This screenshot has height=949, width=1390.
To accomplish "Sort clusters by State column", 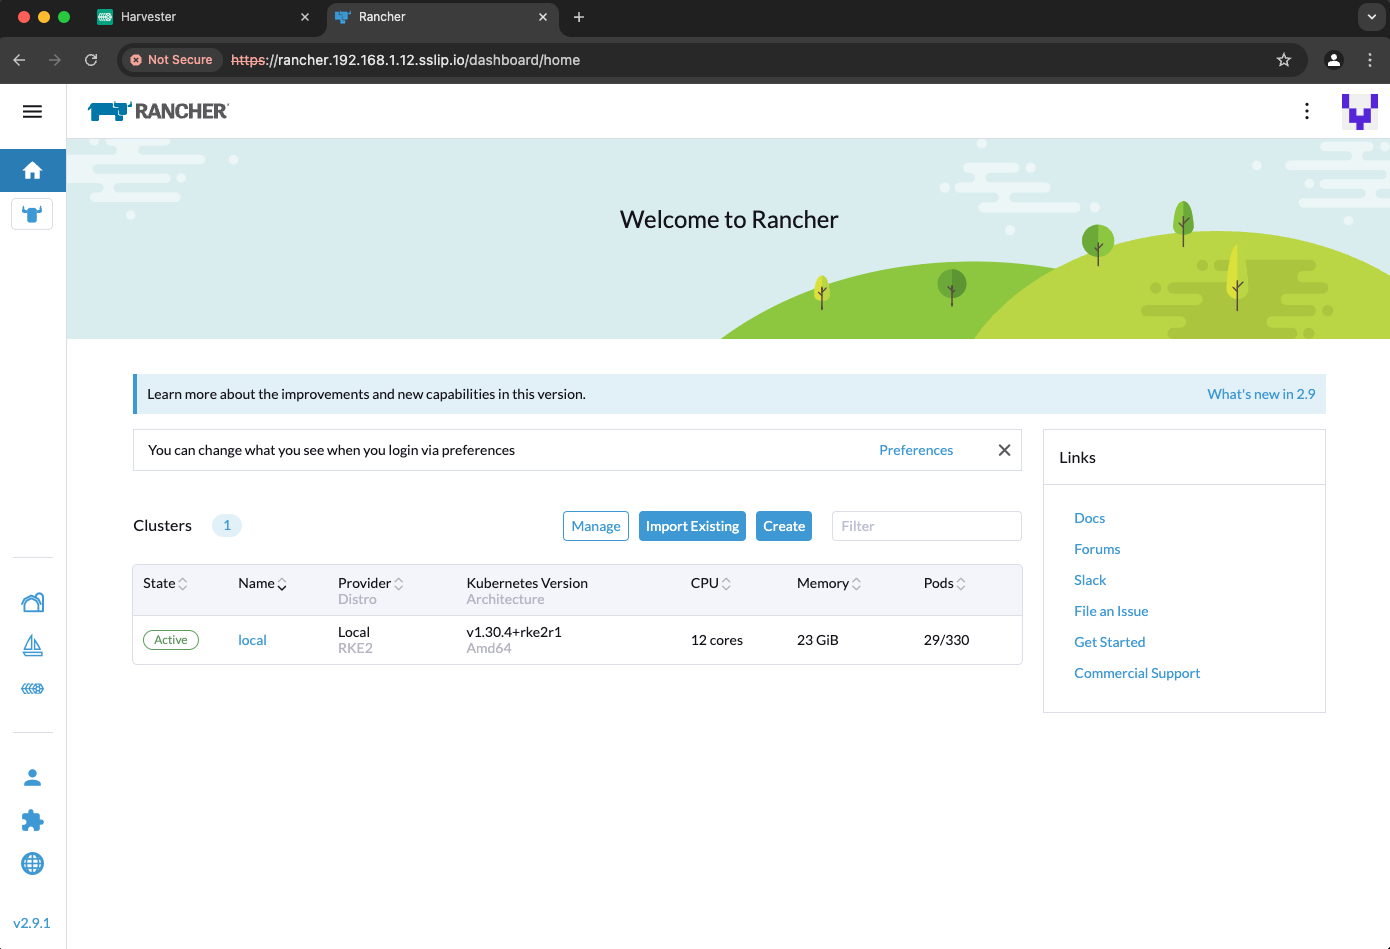I will click(165, 583).
